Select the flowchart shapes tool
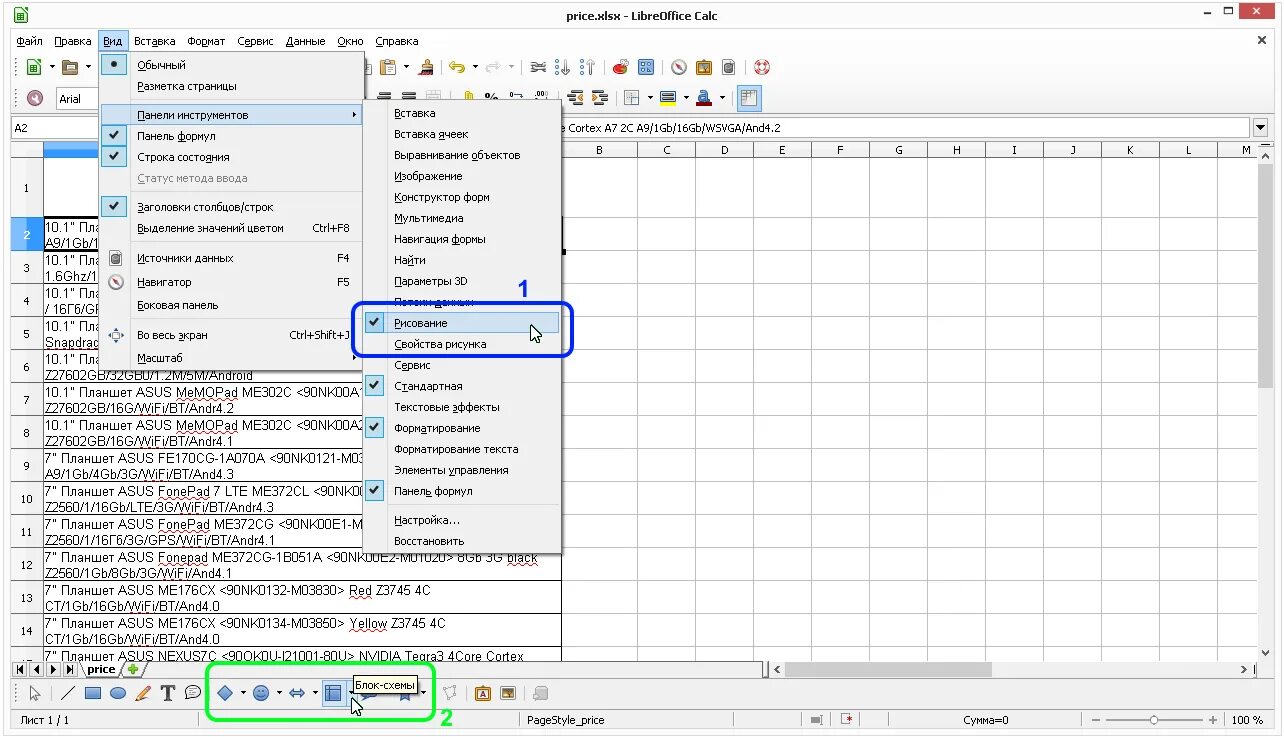The height and width of the screenshot is (737, 1284). click(333, 693)
